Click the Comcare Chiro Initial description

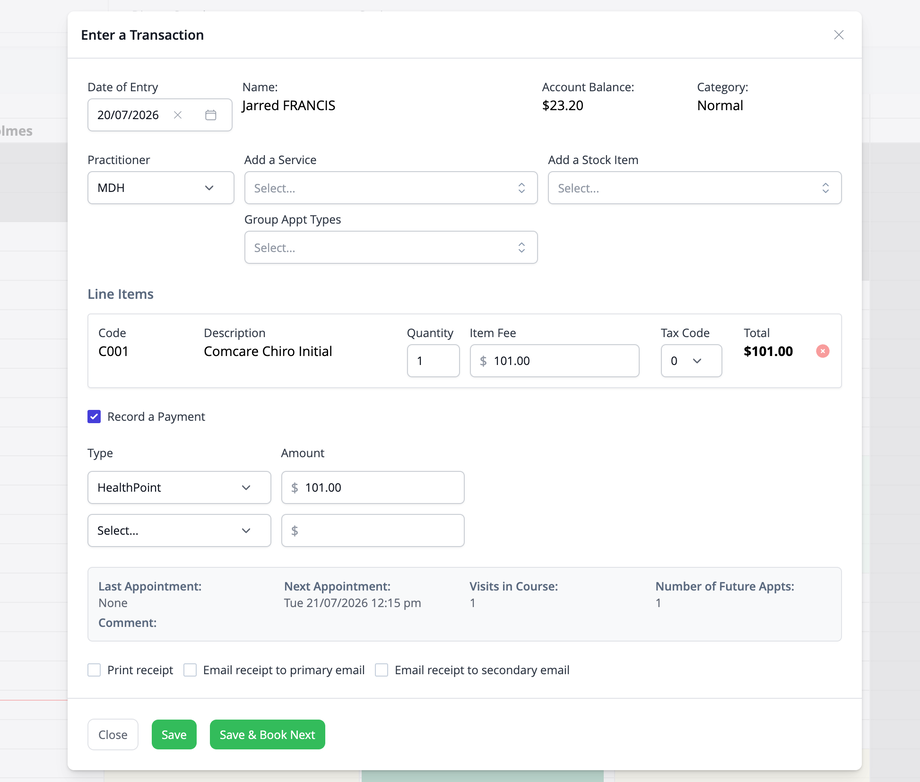point(268,351)
